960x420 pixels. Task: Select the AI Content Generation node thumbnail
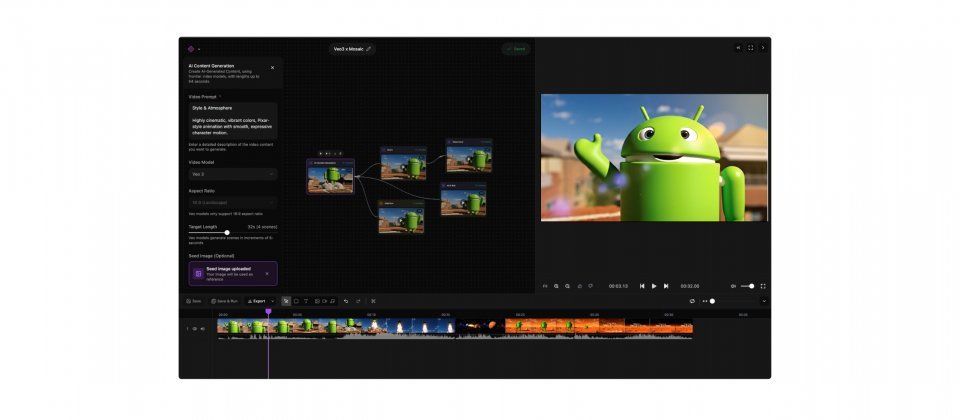click(x=331, y=179)
